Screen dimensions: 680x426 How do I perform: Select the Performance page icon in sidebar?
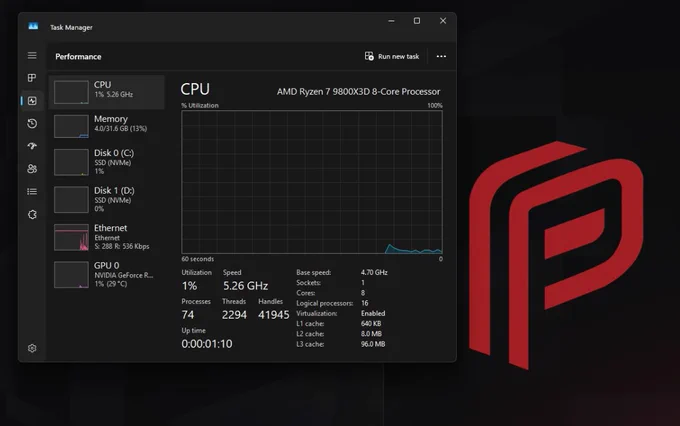pyautogui.click(x=32, y=101)
